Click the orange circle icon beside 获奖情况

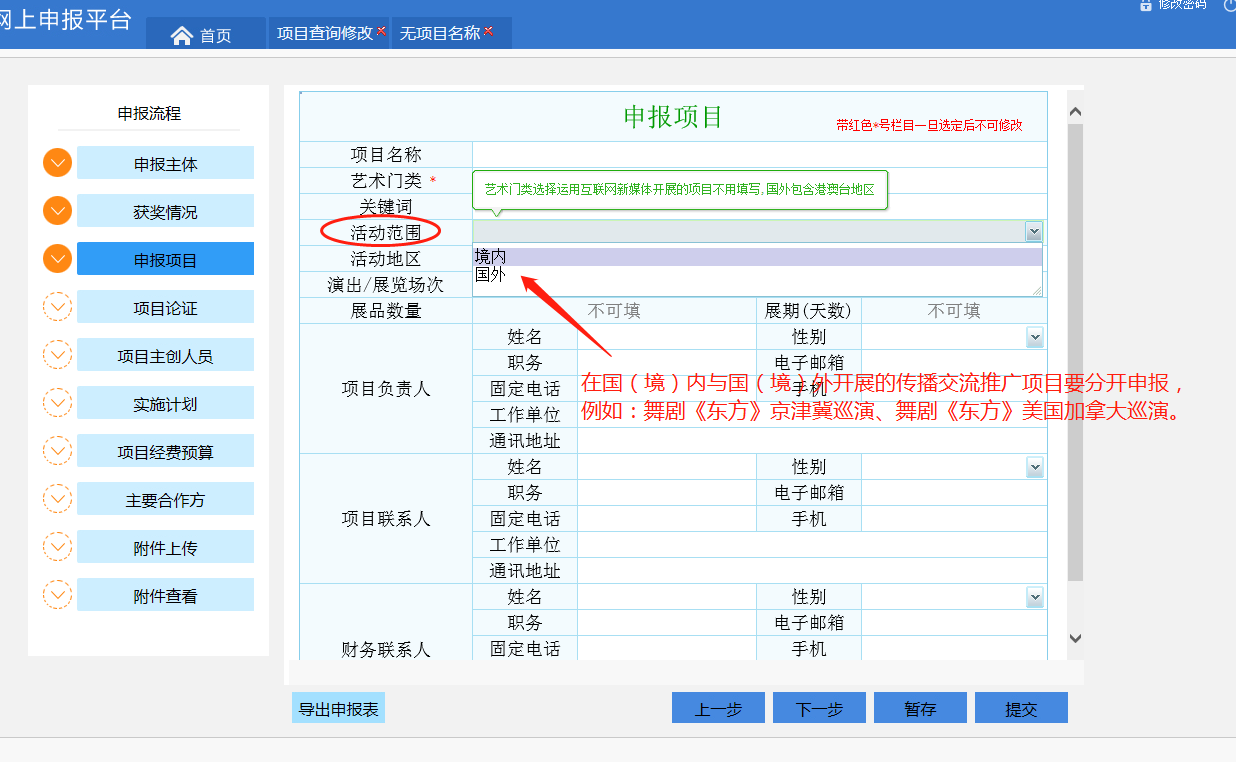tap(58, 211)
